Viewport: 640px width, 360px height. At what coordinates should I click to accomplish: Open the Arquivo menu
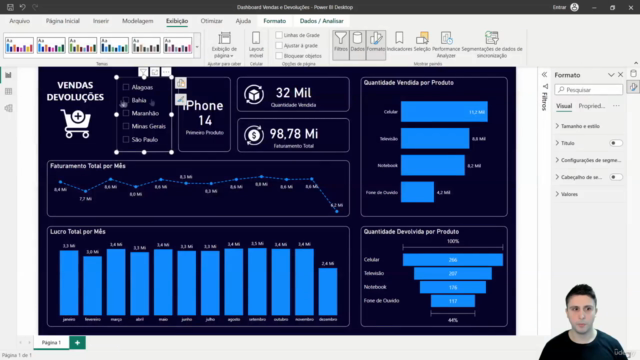(x=20, y=21)
